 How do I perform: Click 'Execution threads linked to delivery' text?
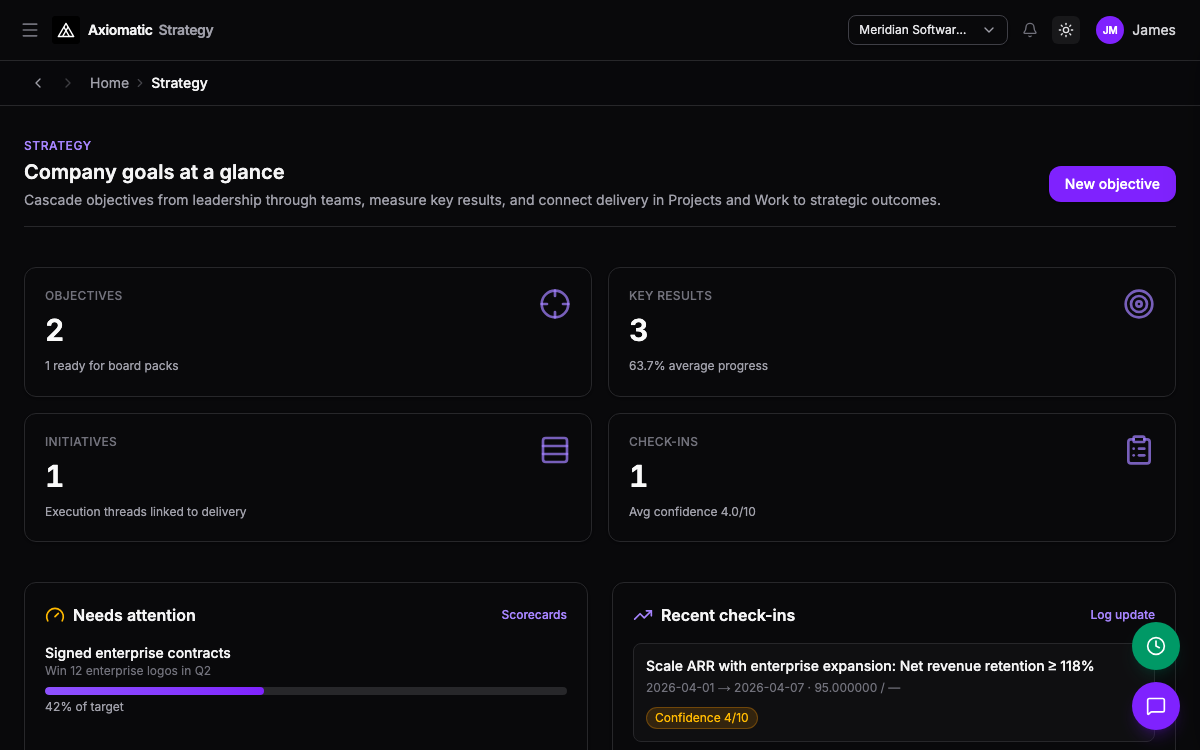pos(145,512)
